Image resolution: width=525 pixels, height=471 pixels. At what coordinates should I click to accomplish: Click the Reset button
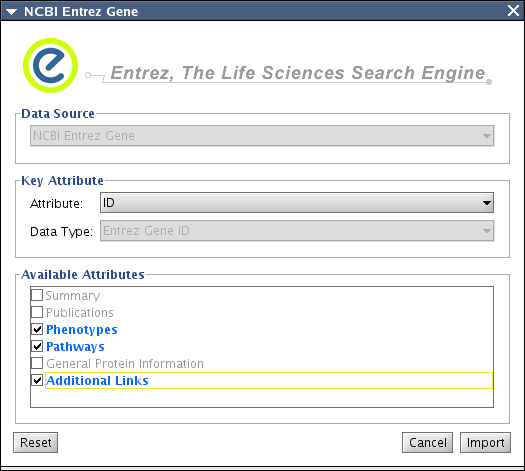35,443
